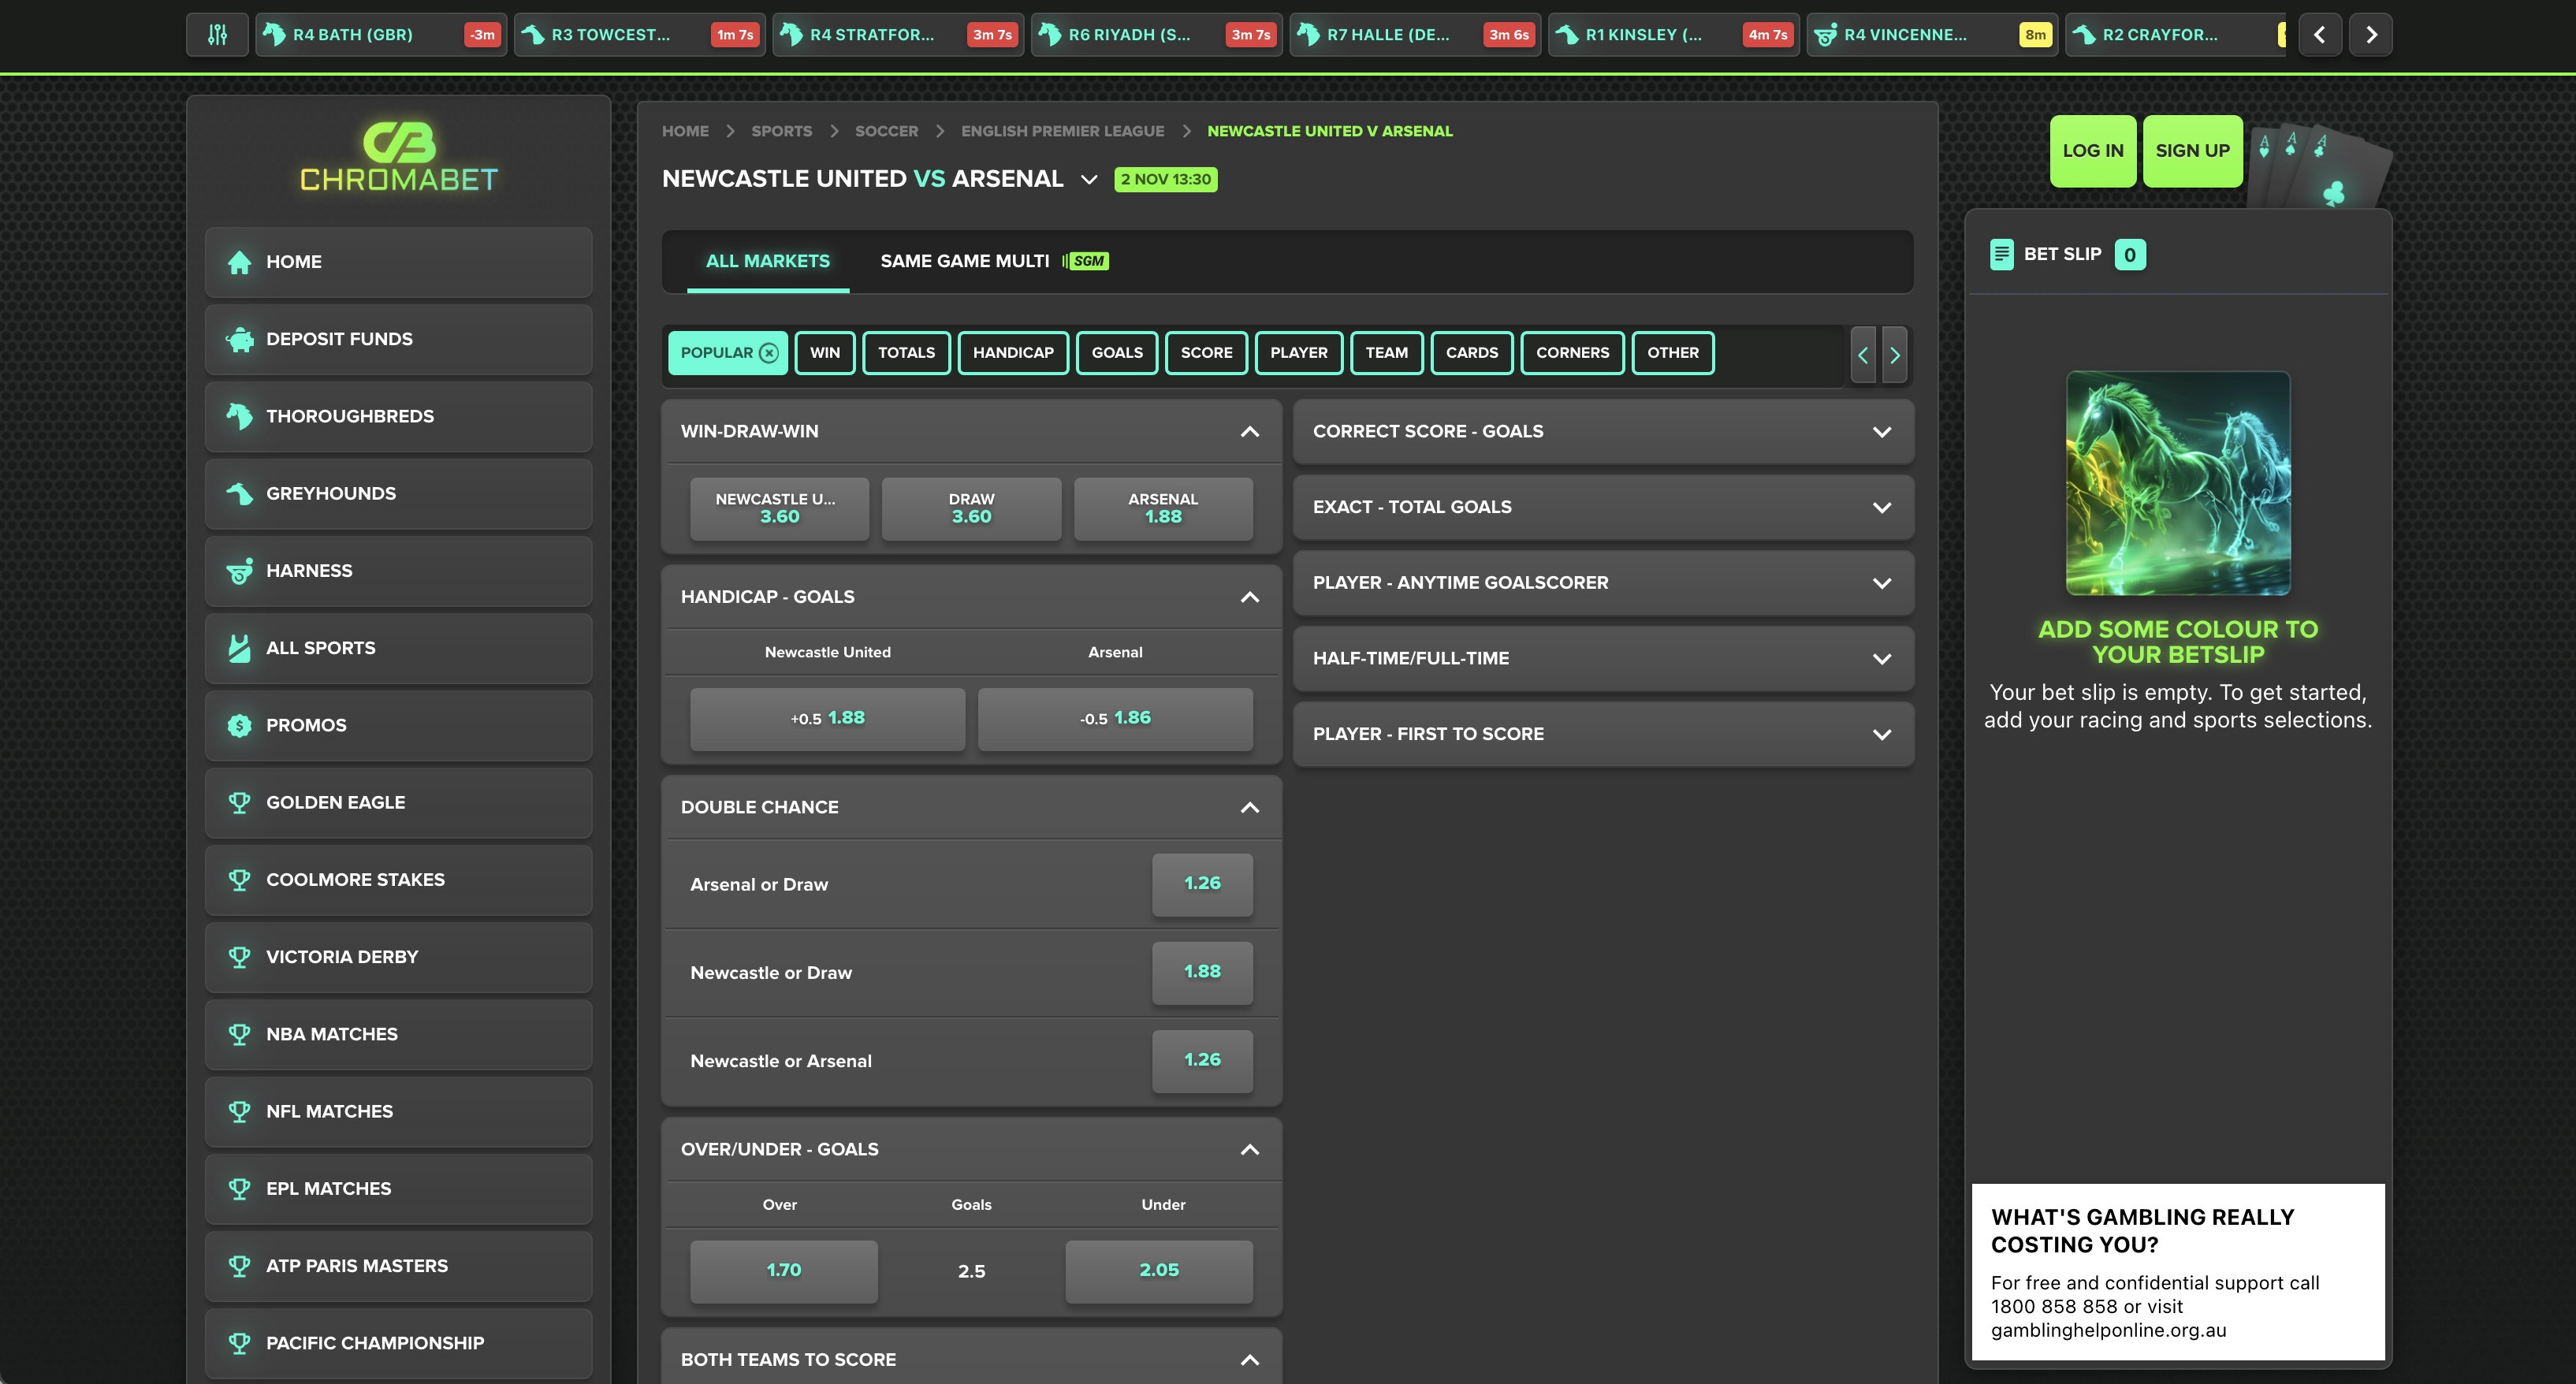
Task: Bet on Draw at 3.60
Action: pos(971,509)
